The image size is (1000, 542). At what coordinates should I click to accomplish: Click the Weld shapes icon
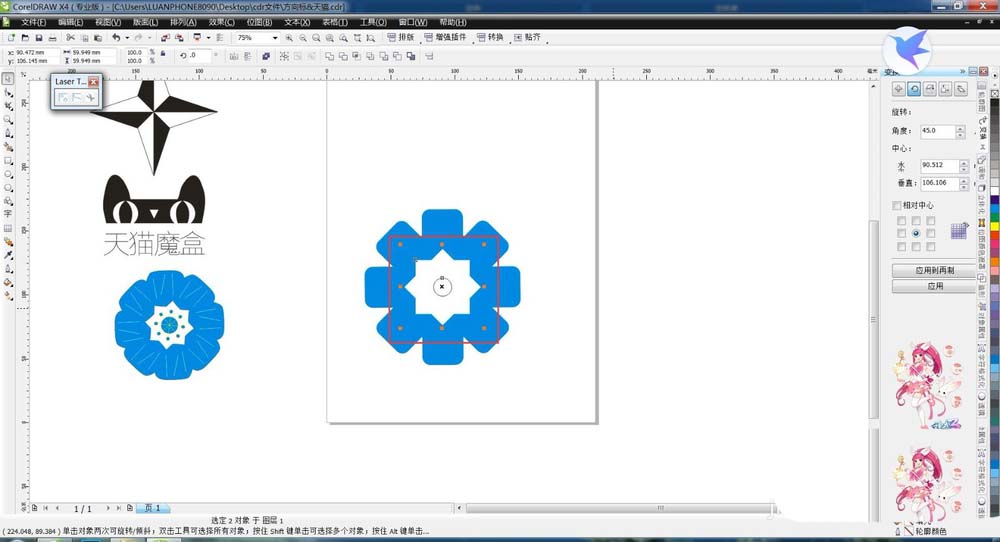[330, 57]
